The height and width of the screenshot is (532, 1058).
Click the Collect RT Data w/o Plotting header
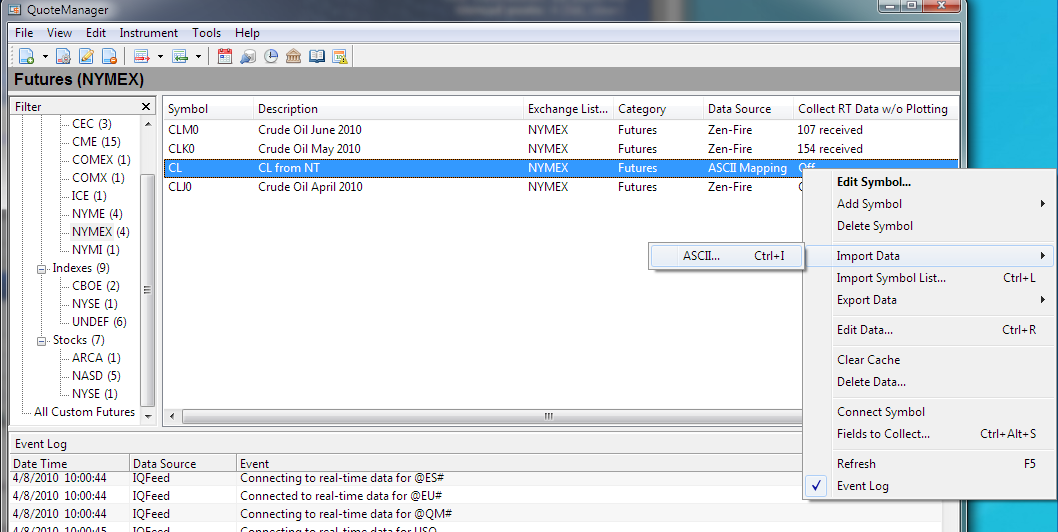(x=875, y=109)
